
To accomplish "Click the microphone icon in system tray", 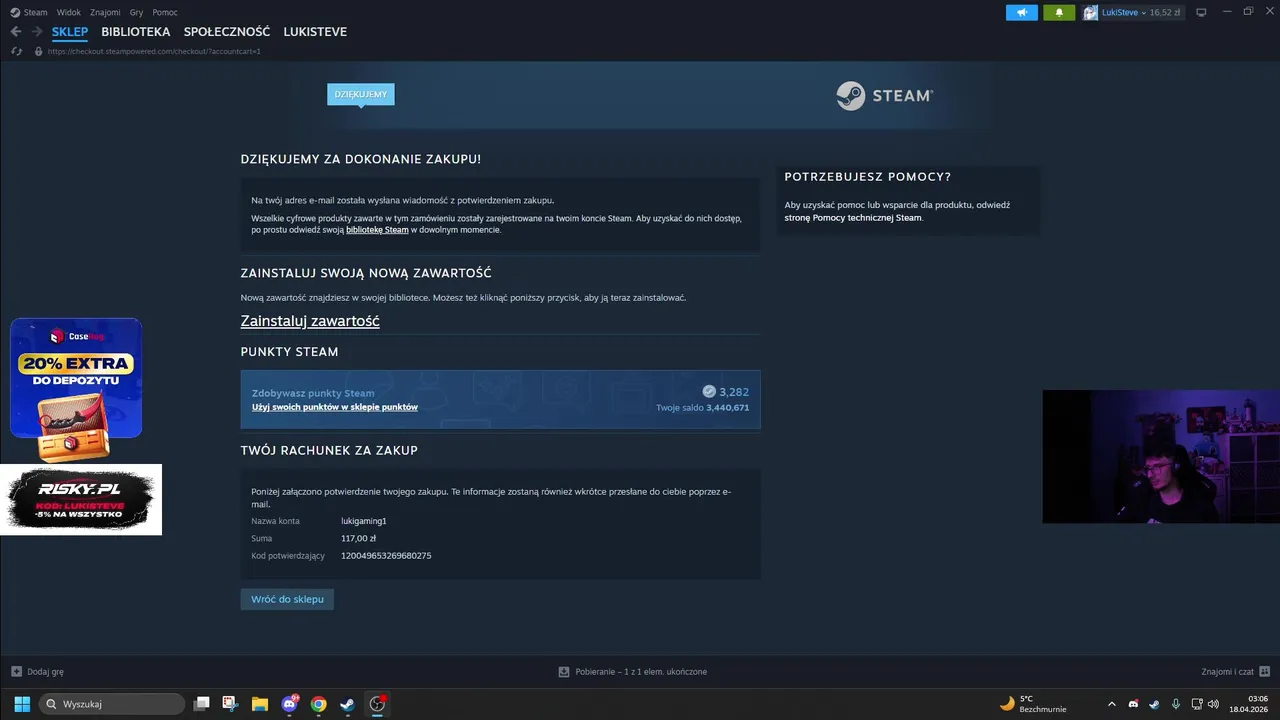I will (x=1176, y=704).
